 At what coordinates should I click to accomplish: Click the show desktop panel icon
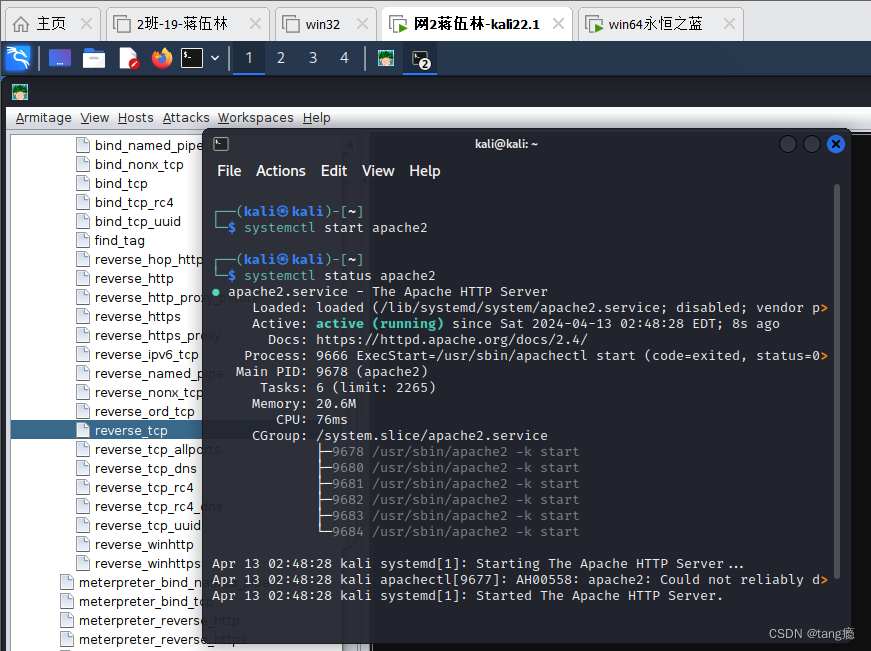click(60, 58)
